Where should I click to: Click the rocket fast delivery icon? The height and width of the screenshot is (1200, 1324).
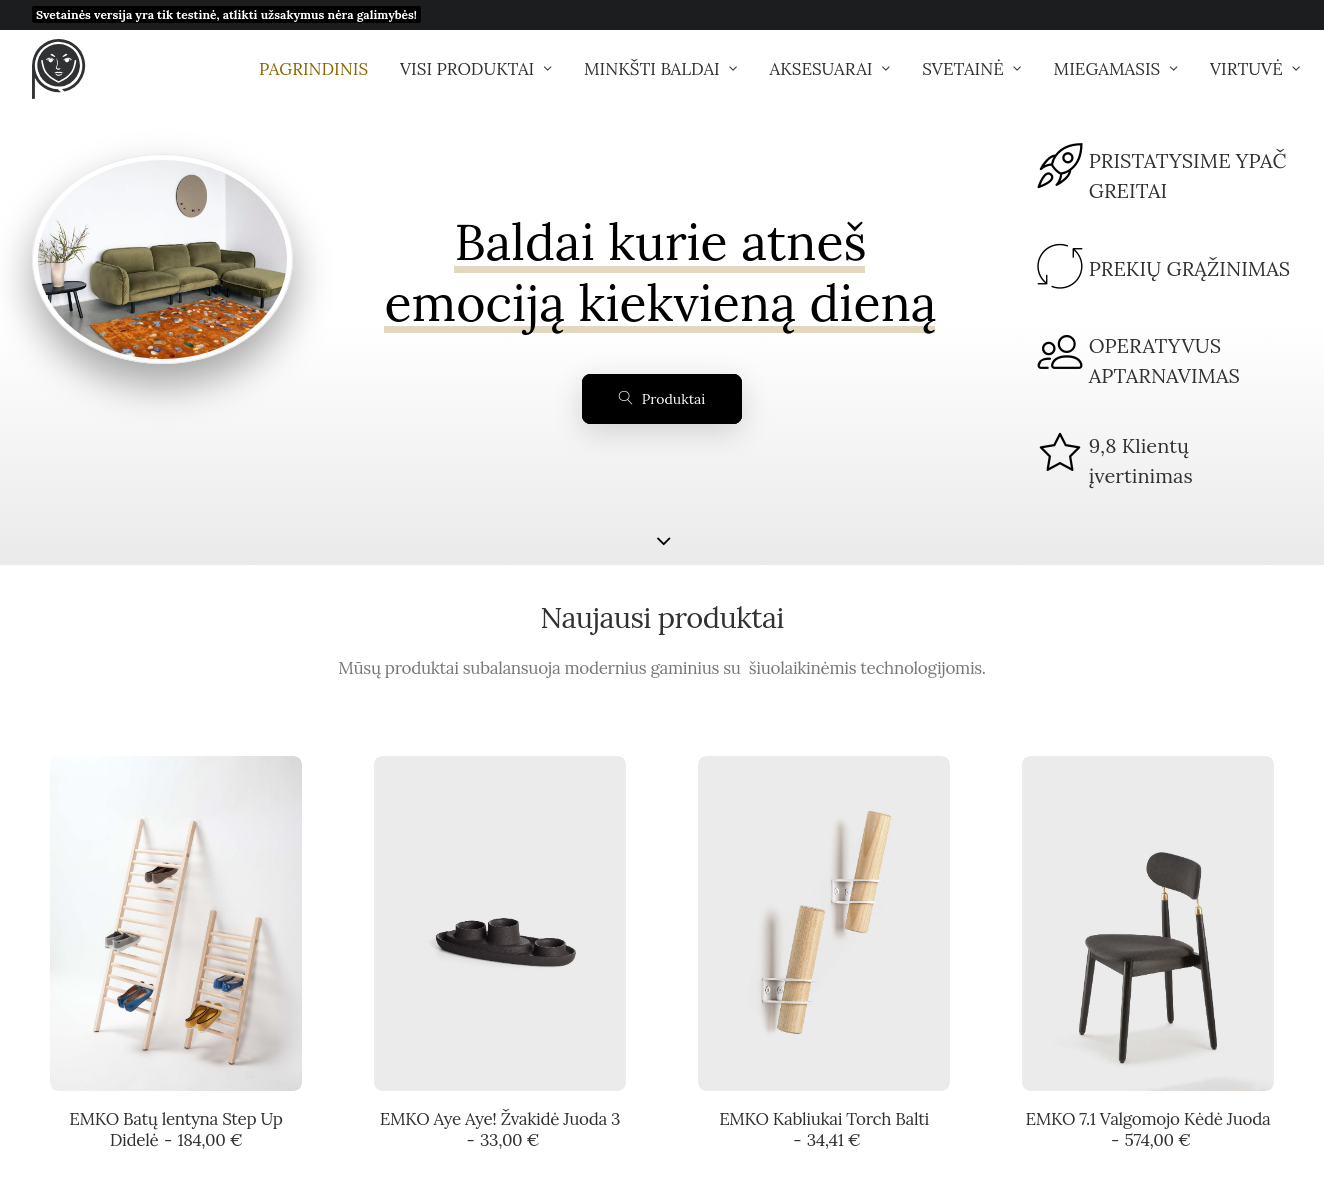(x=1060, y=165)
